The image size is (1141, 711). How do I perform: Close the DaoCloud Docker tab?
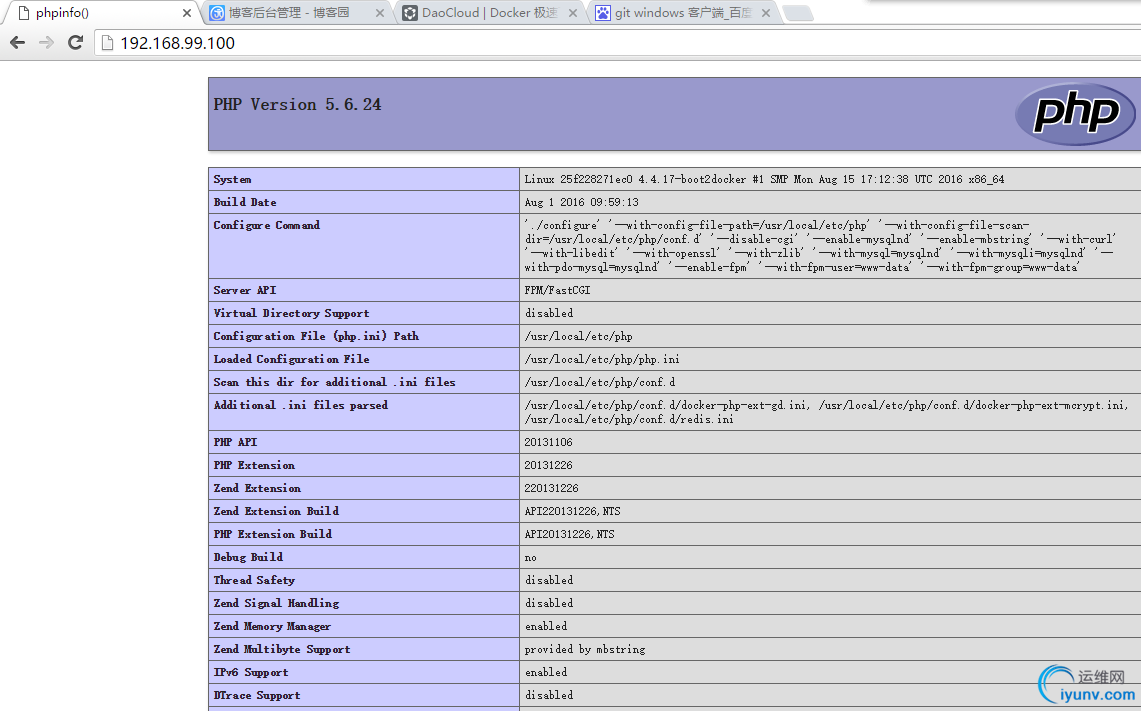pos(573,13)
